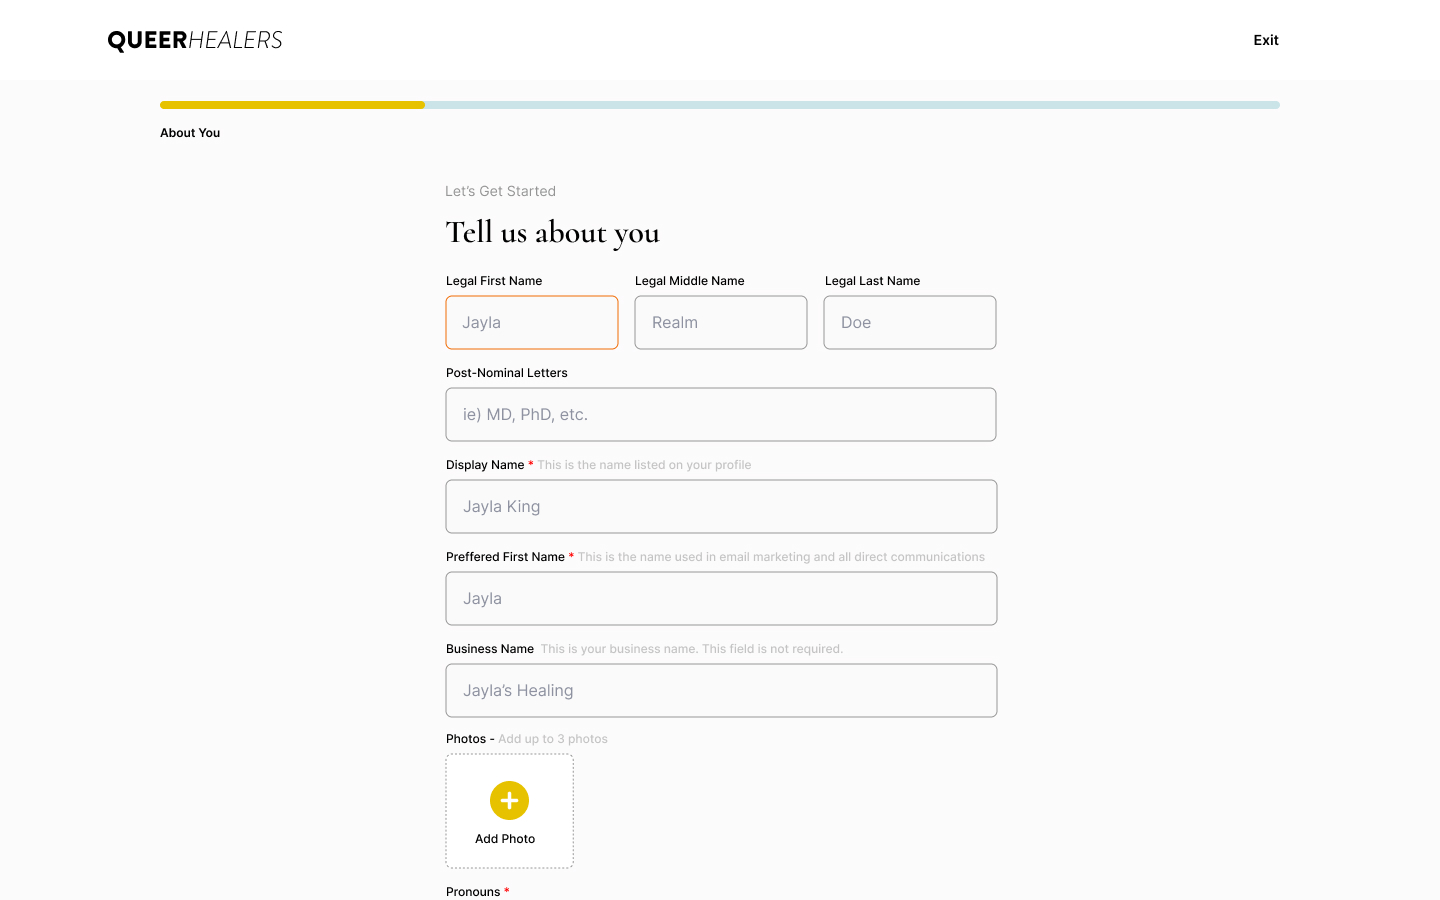The width and height of the screenshot is (1440, 900).
Task: Click the QueerHealers logo
Action: tap(195, 40)
